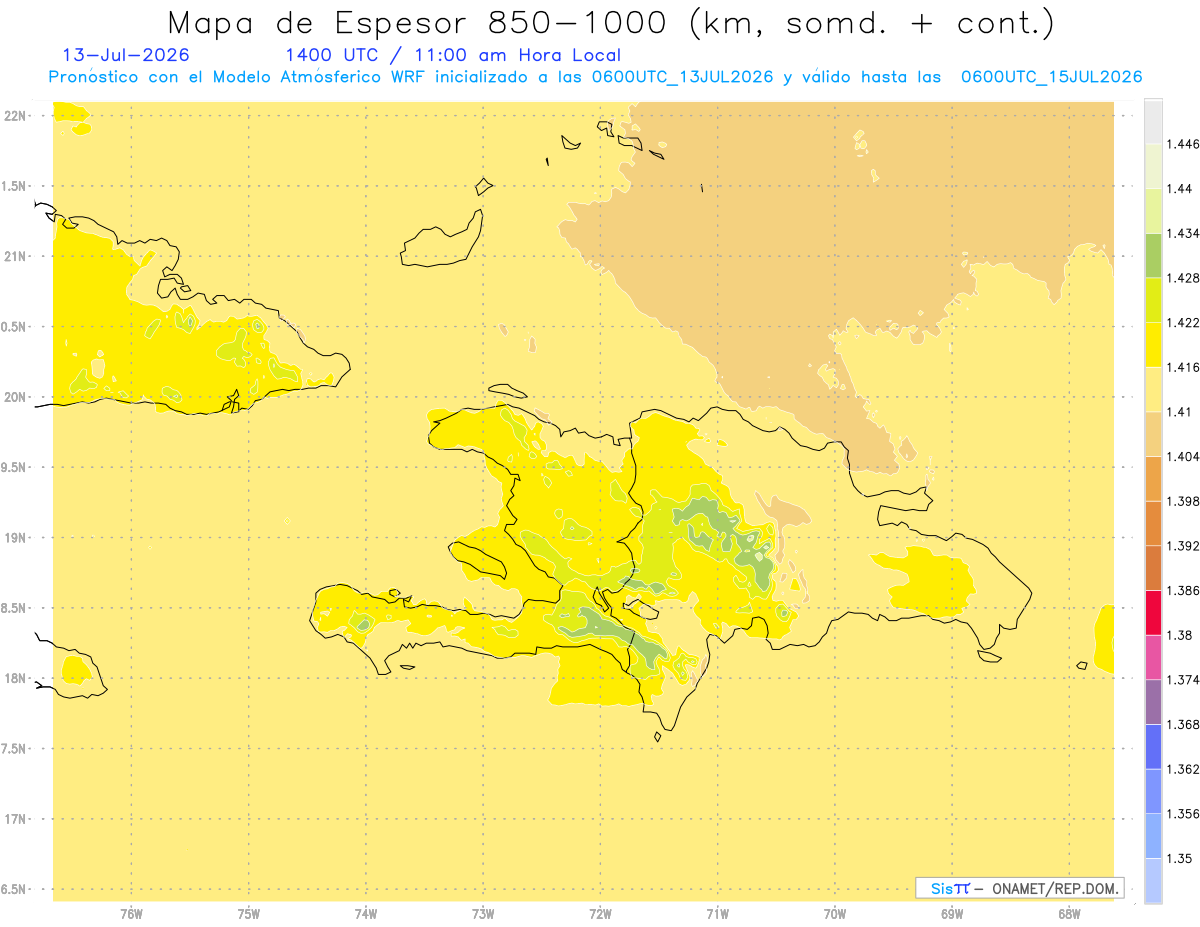The height and width of the screenshot is (927, 1200).
Task: Click the 20N latitude axis label
Action: (16, 397)
